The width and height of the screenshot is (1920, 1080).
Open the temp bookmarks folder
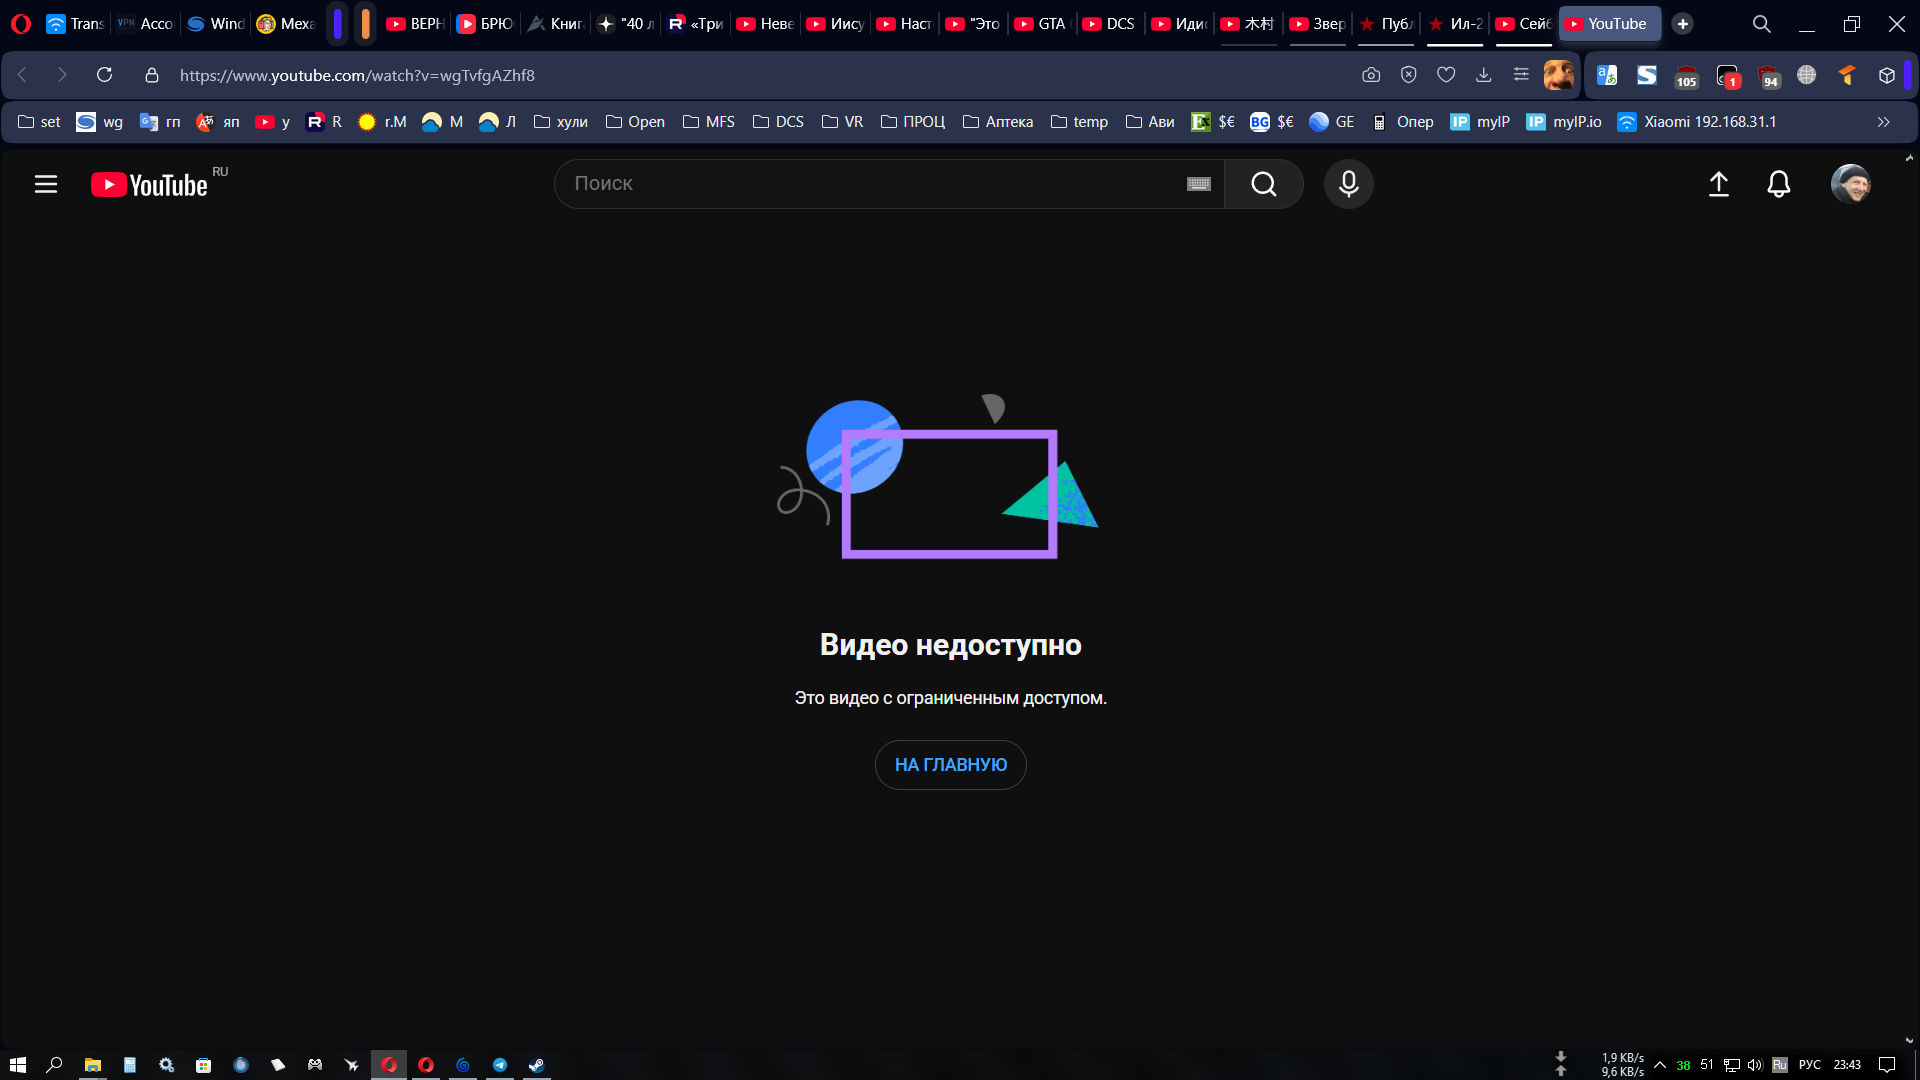pyautogui.click(x=1079, y=122)
